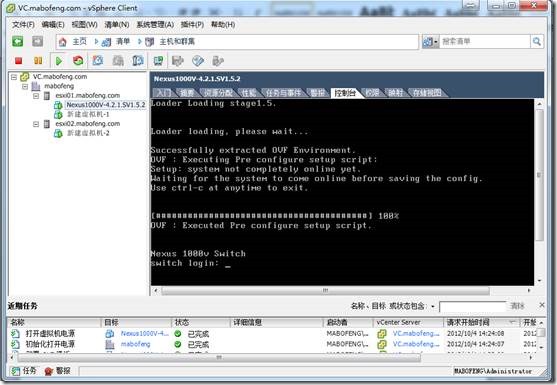Click the 状态 column header
The height and width of the screenshot is (385, 557).
[201, 322]
